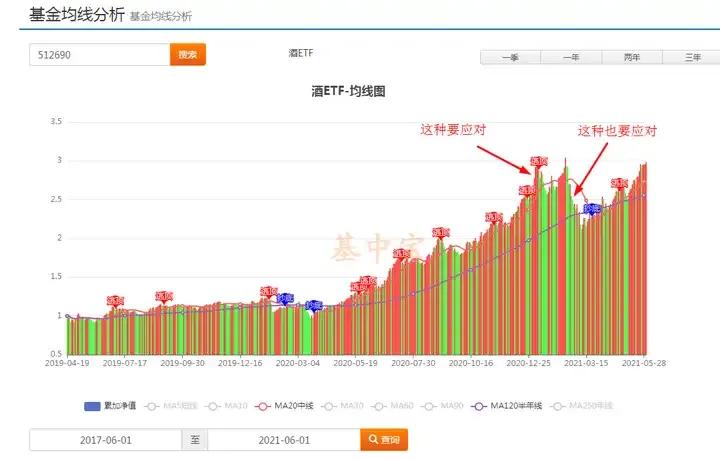Click the x-axis date 2020-03-04
The height and width of the screenshot is (459, 720).
298,363
